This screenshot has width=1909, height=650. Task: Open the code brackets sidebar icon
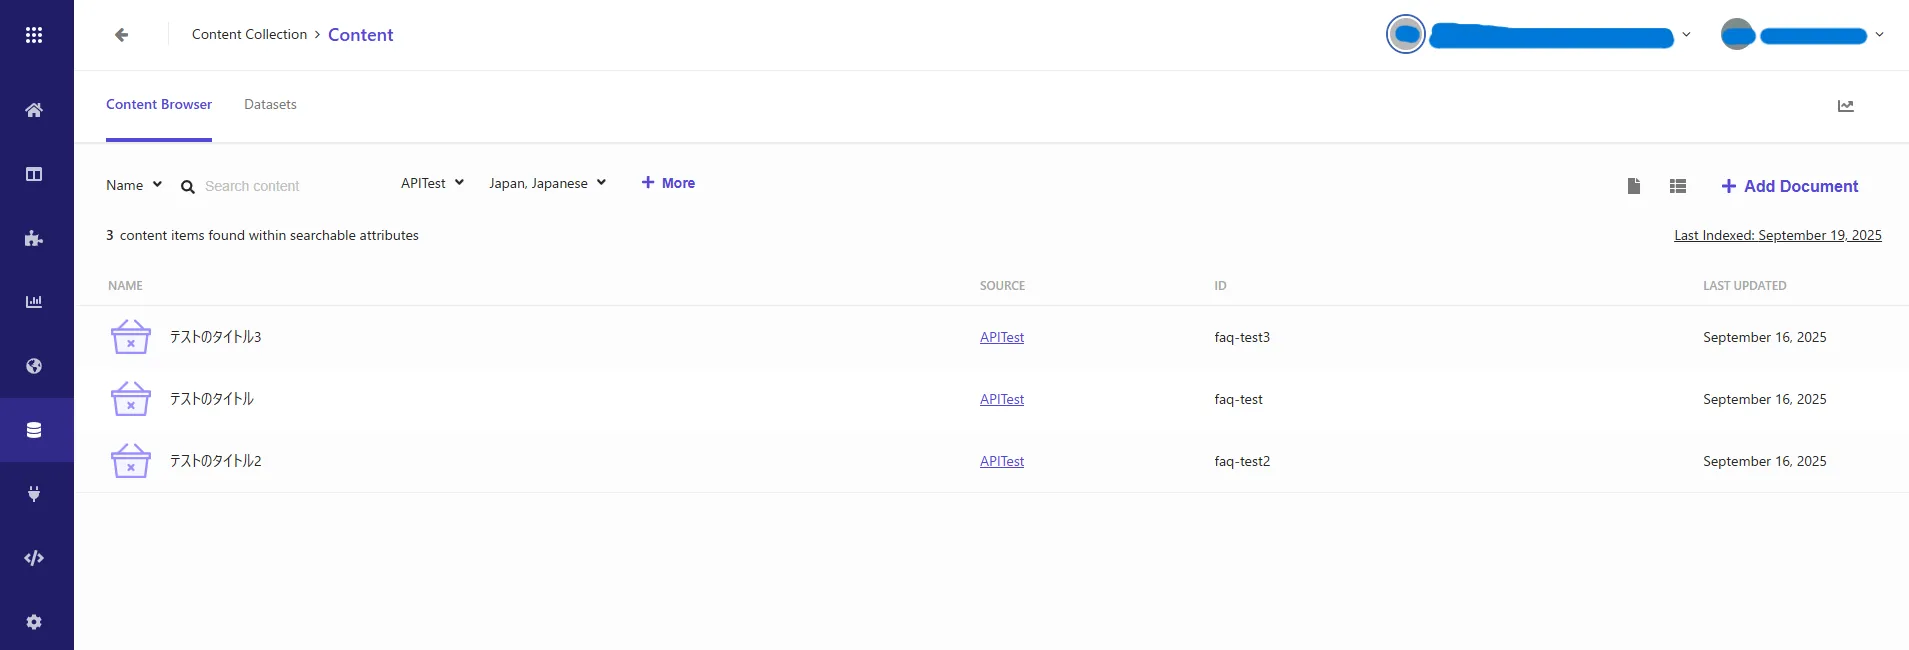coord(34,558)
